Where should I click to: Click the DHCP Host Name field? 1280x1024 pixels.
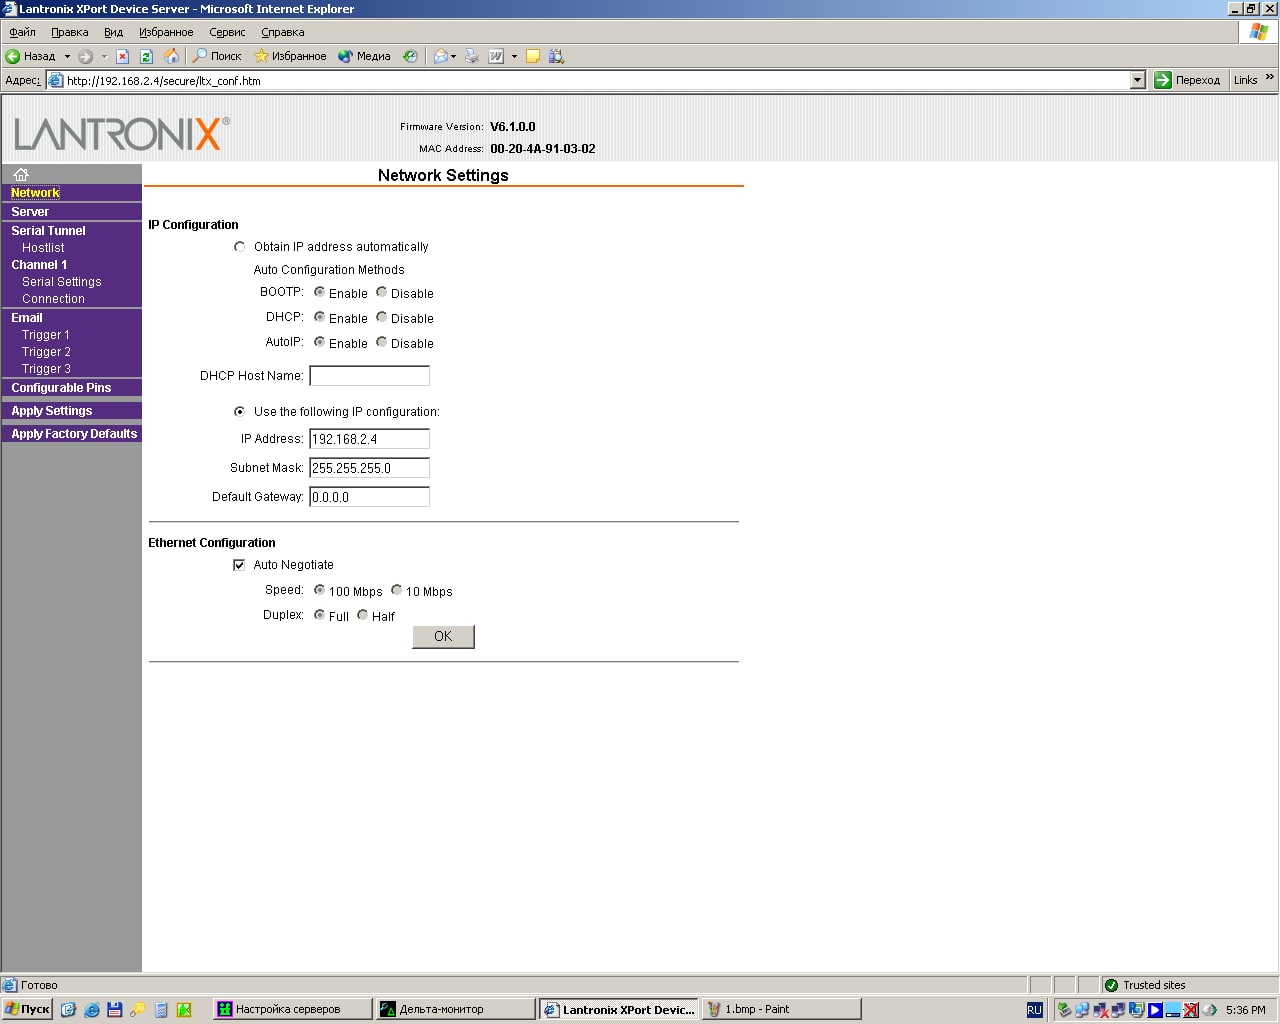pyautogui.click(x=369, y=376)
